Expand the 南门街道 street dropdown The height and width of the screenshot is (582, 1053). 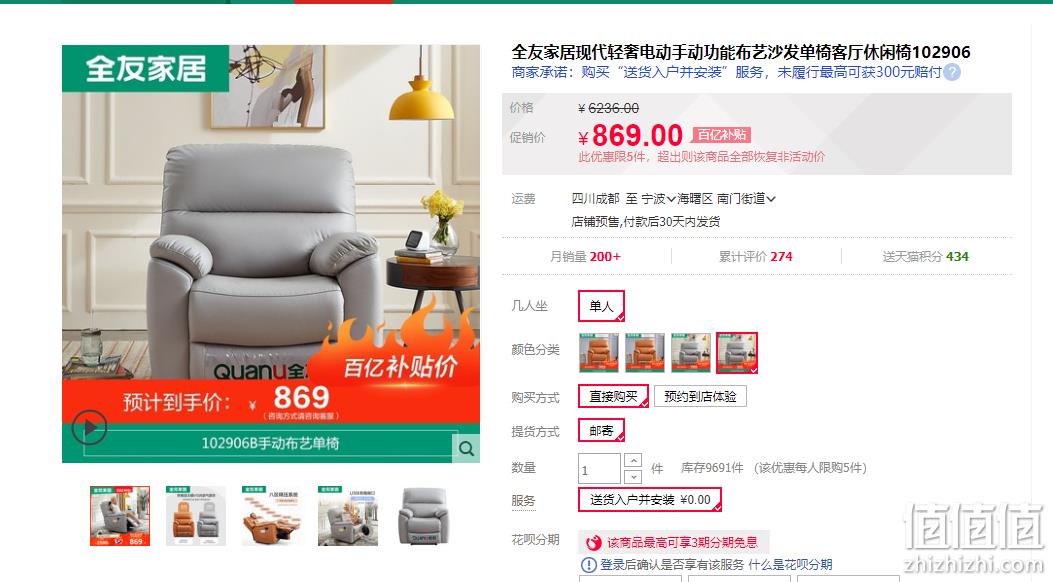click(745, 199)
